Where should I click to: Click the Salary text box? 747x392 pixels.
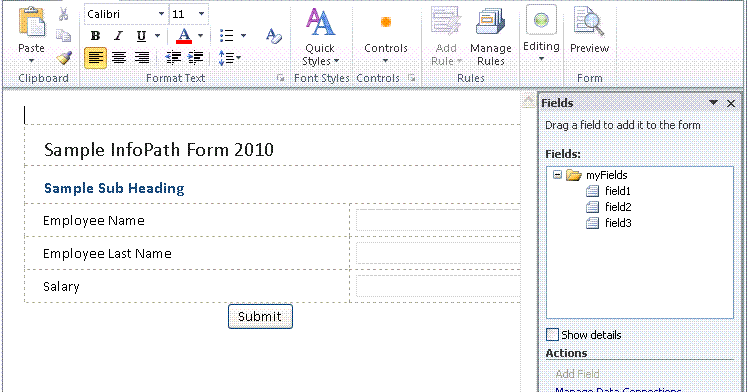coord(438,286)
